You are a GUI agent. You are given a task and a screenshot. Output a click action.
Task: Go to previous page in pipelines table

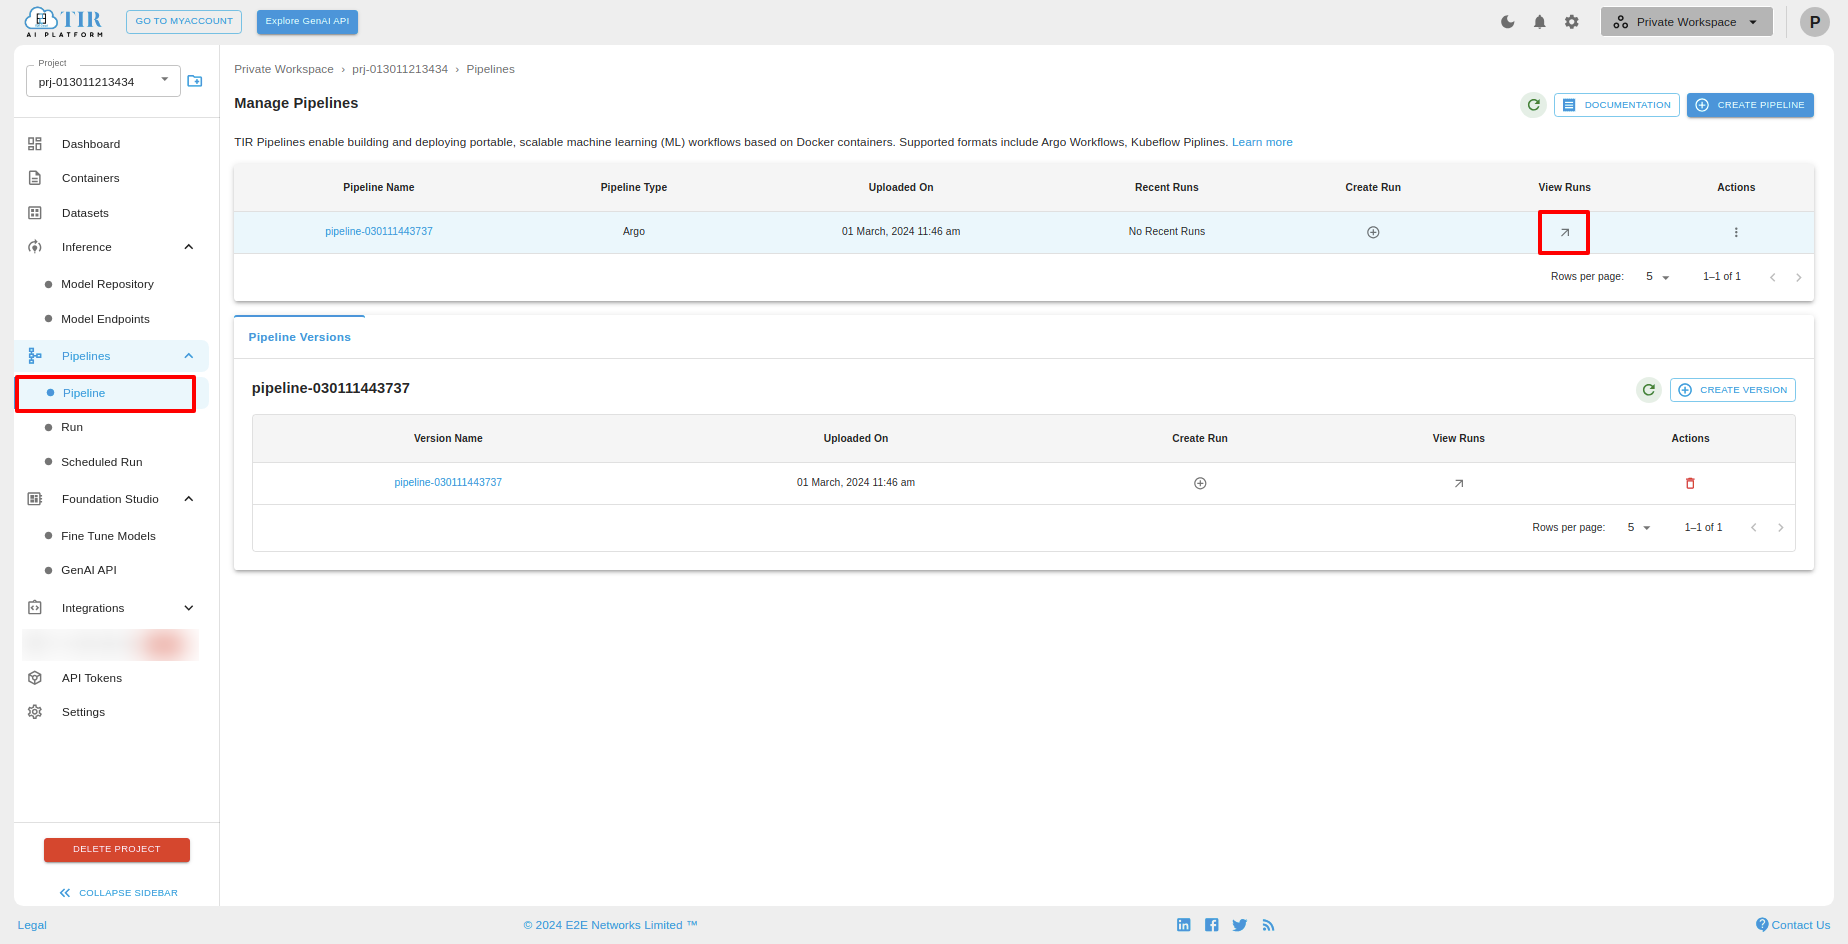tap(1773, 277)
